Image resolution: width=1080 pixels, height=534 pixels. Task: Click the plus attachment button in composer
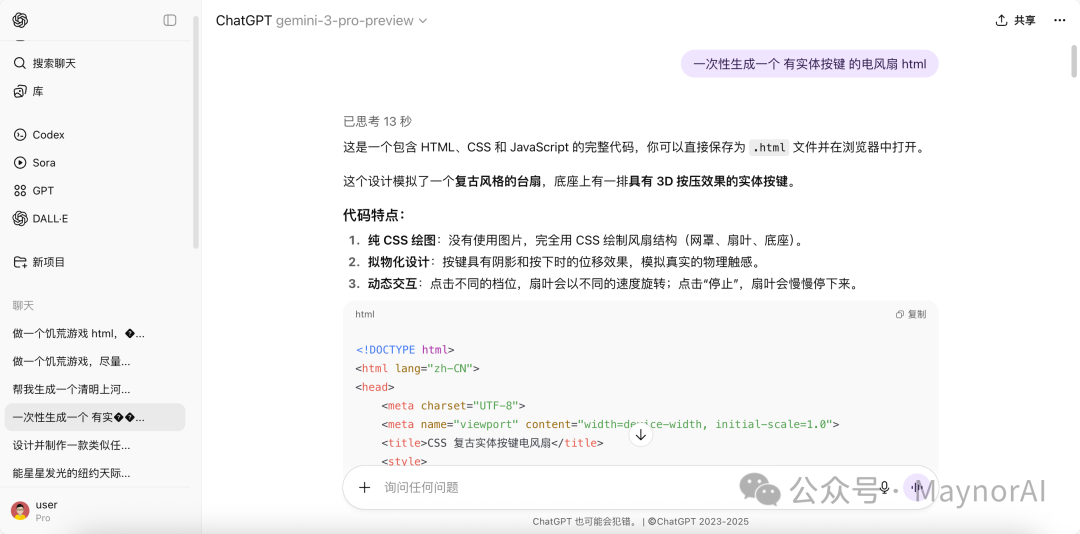364,488
